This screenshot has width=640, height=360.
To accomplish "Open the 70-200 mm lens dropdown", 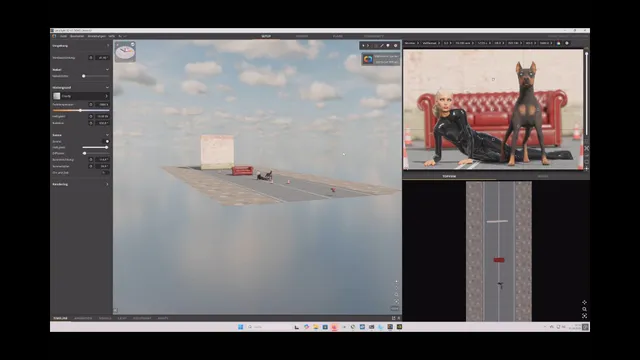I will point(464,43).
